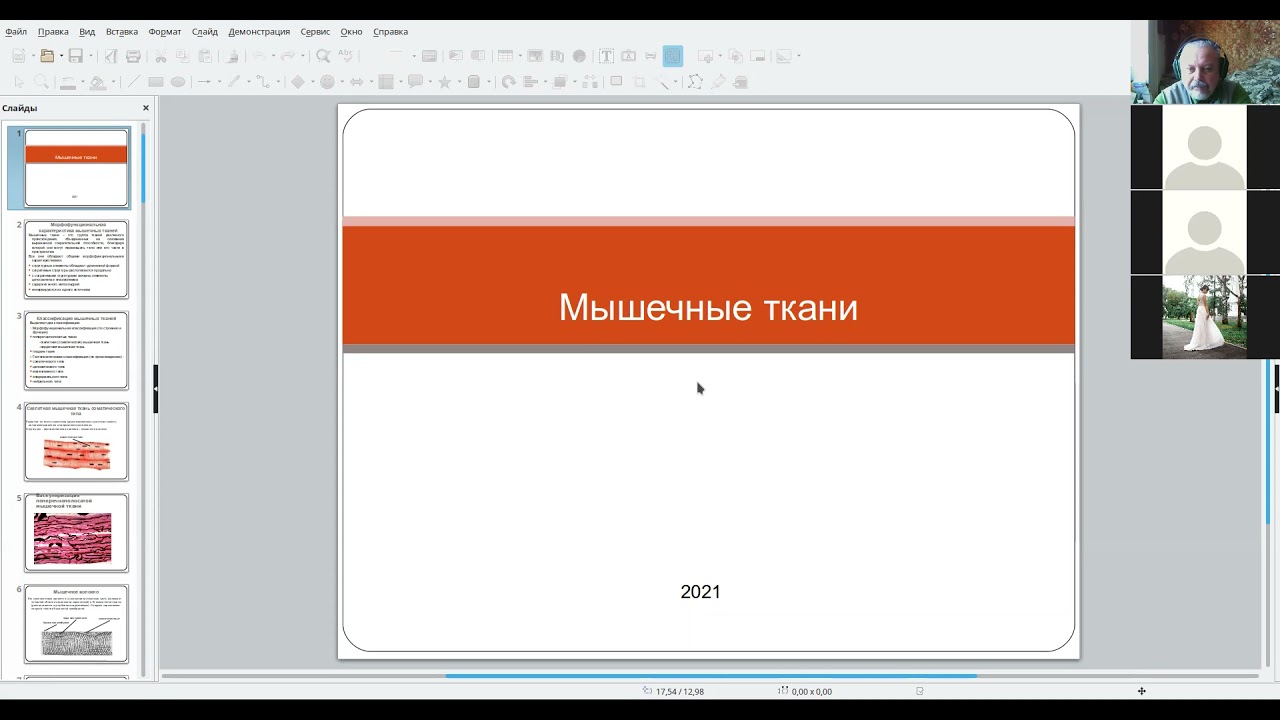This screenshot has height=720, width=1280.
Task: Select slide 4 thumbnail with muscle image
Action: coord(76,441)
